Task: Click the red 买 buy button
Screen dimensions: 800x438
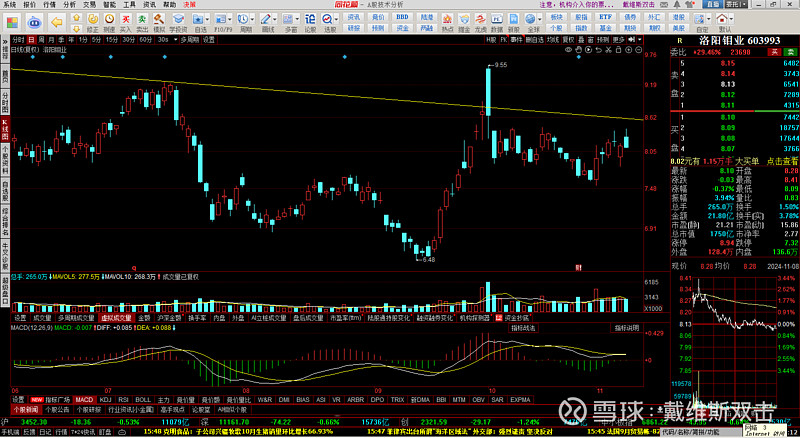Action: [774, 52]
